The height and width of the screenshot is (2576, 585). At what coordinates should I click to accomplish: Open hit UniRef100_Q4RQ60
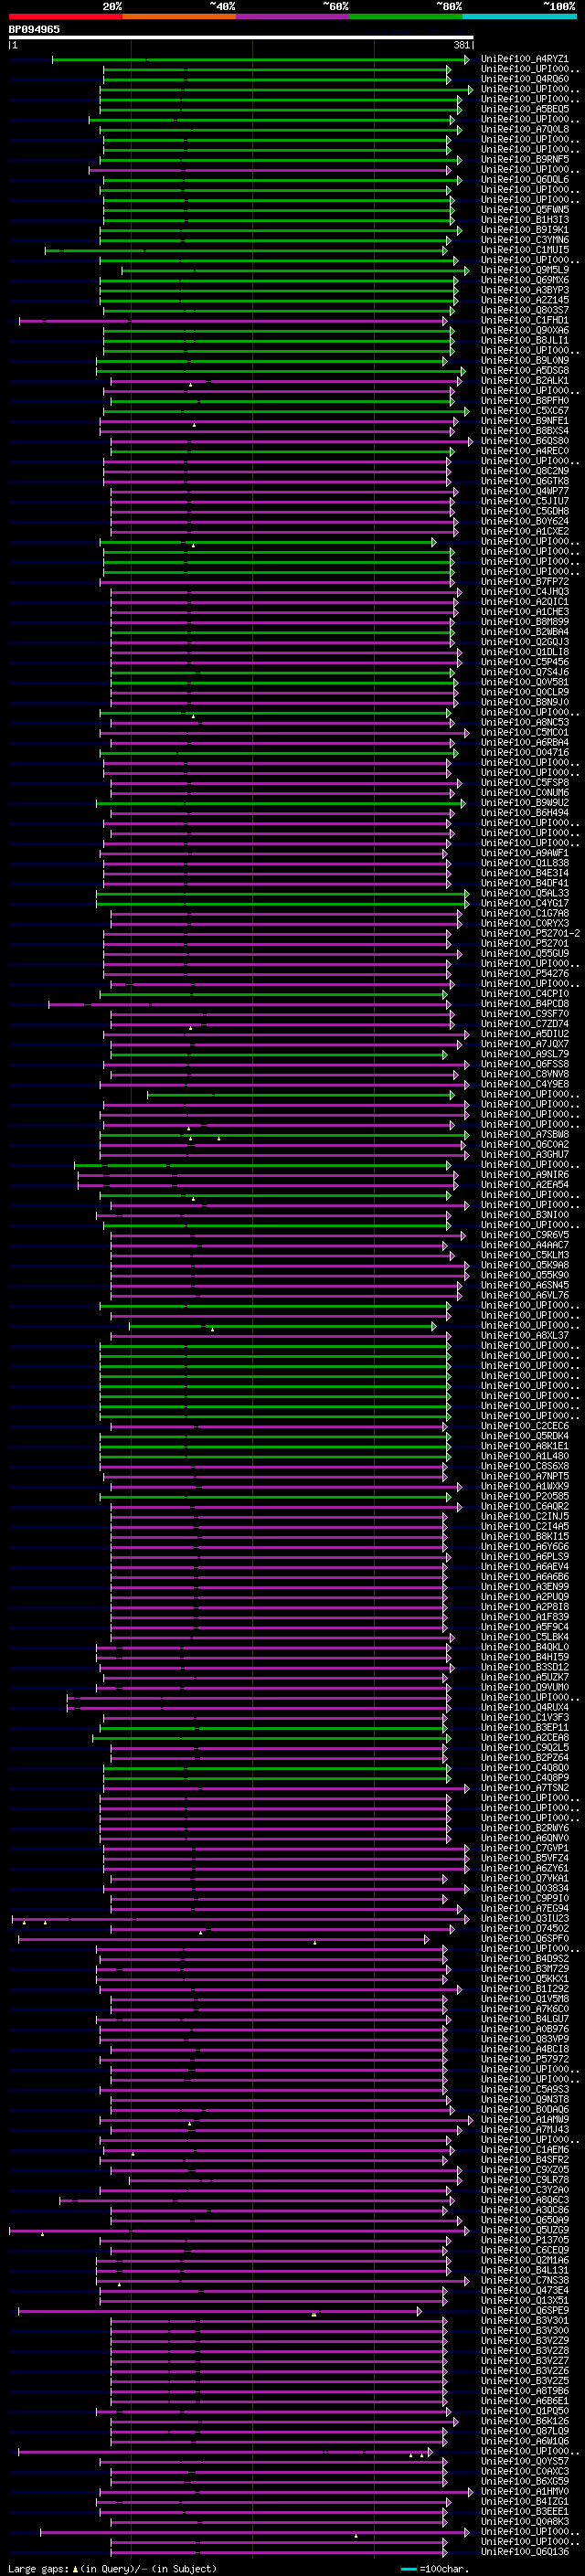coord(525,79)
